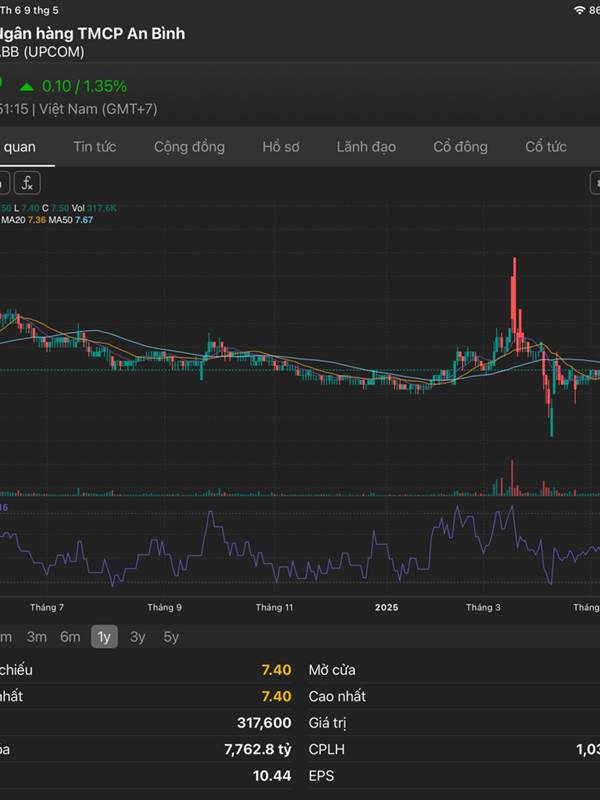Tap the 2025 axis label

click(386, 607)
